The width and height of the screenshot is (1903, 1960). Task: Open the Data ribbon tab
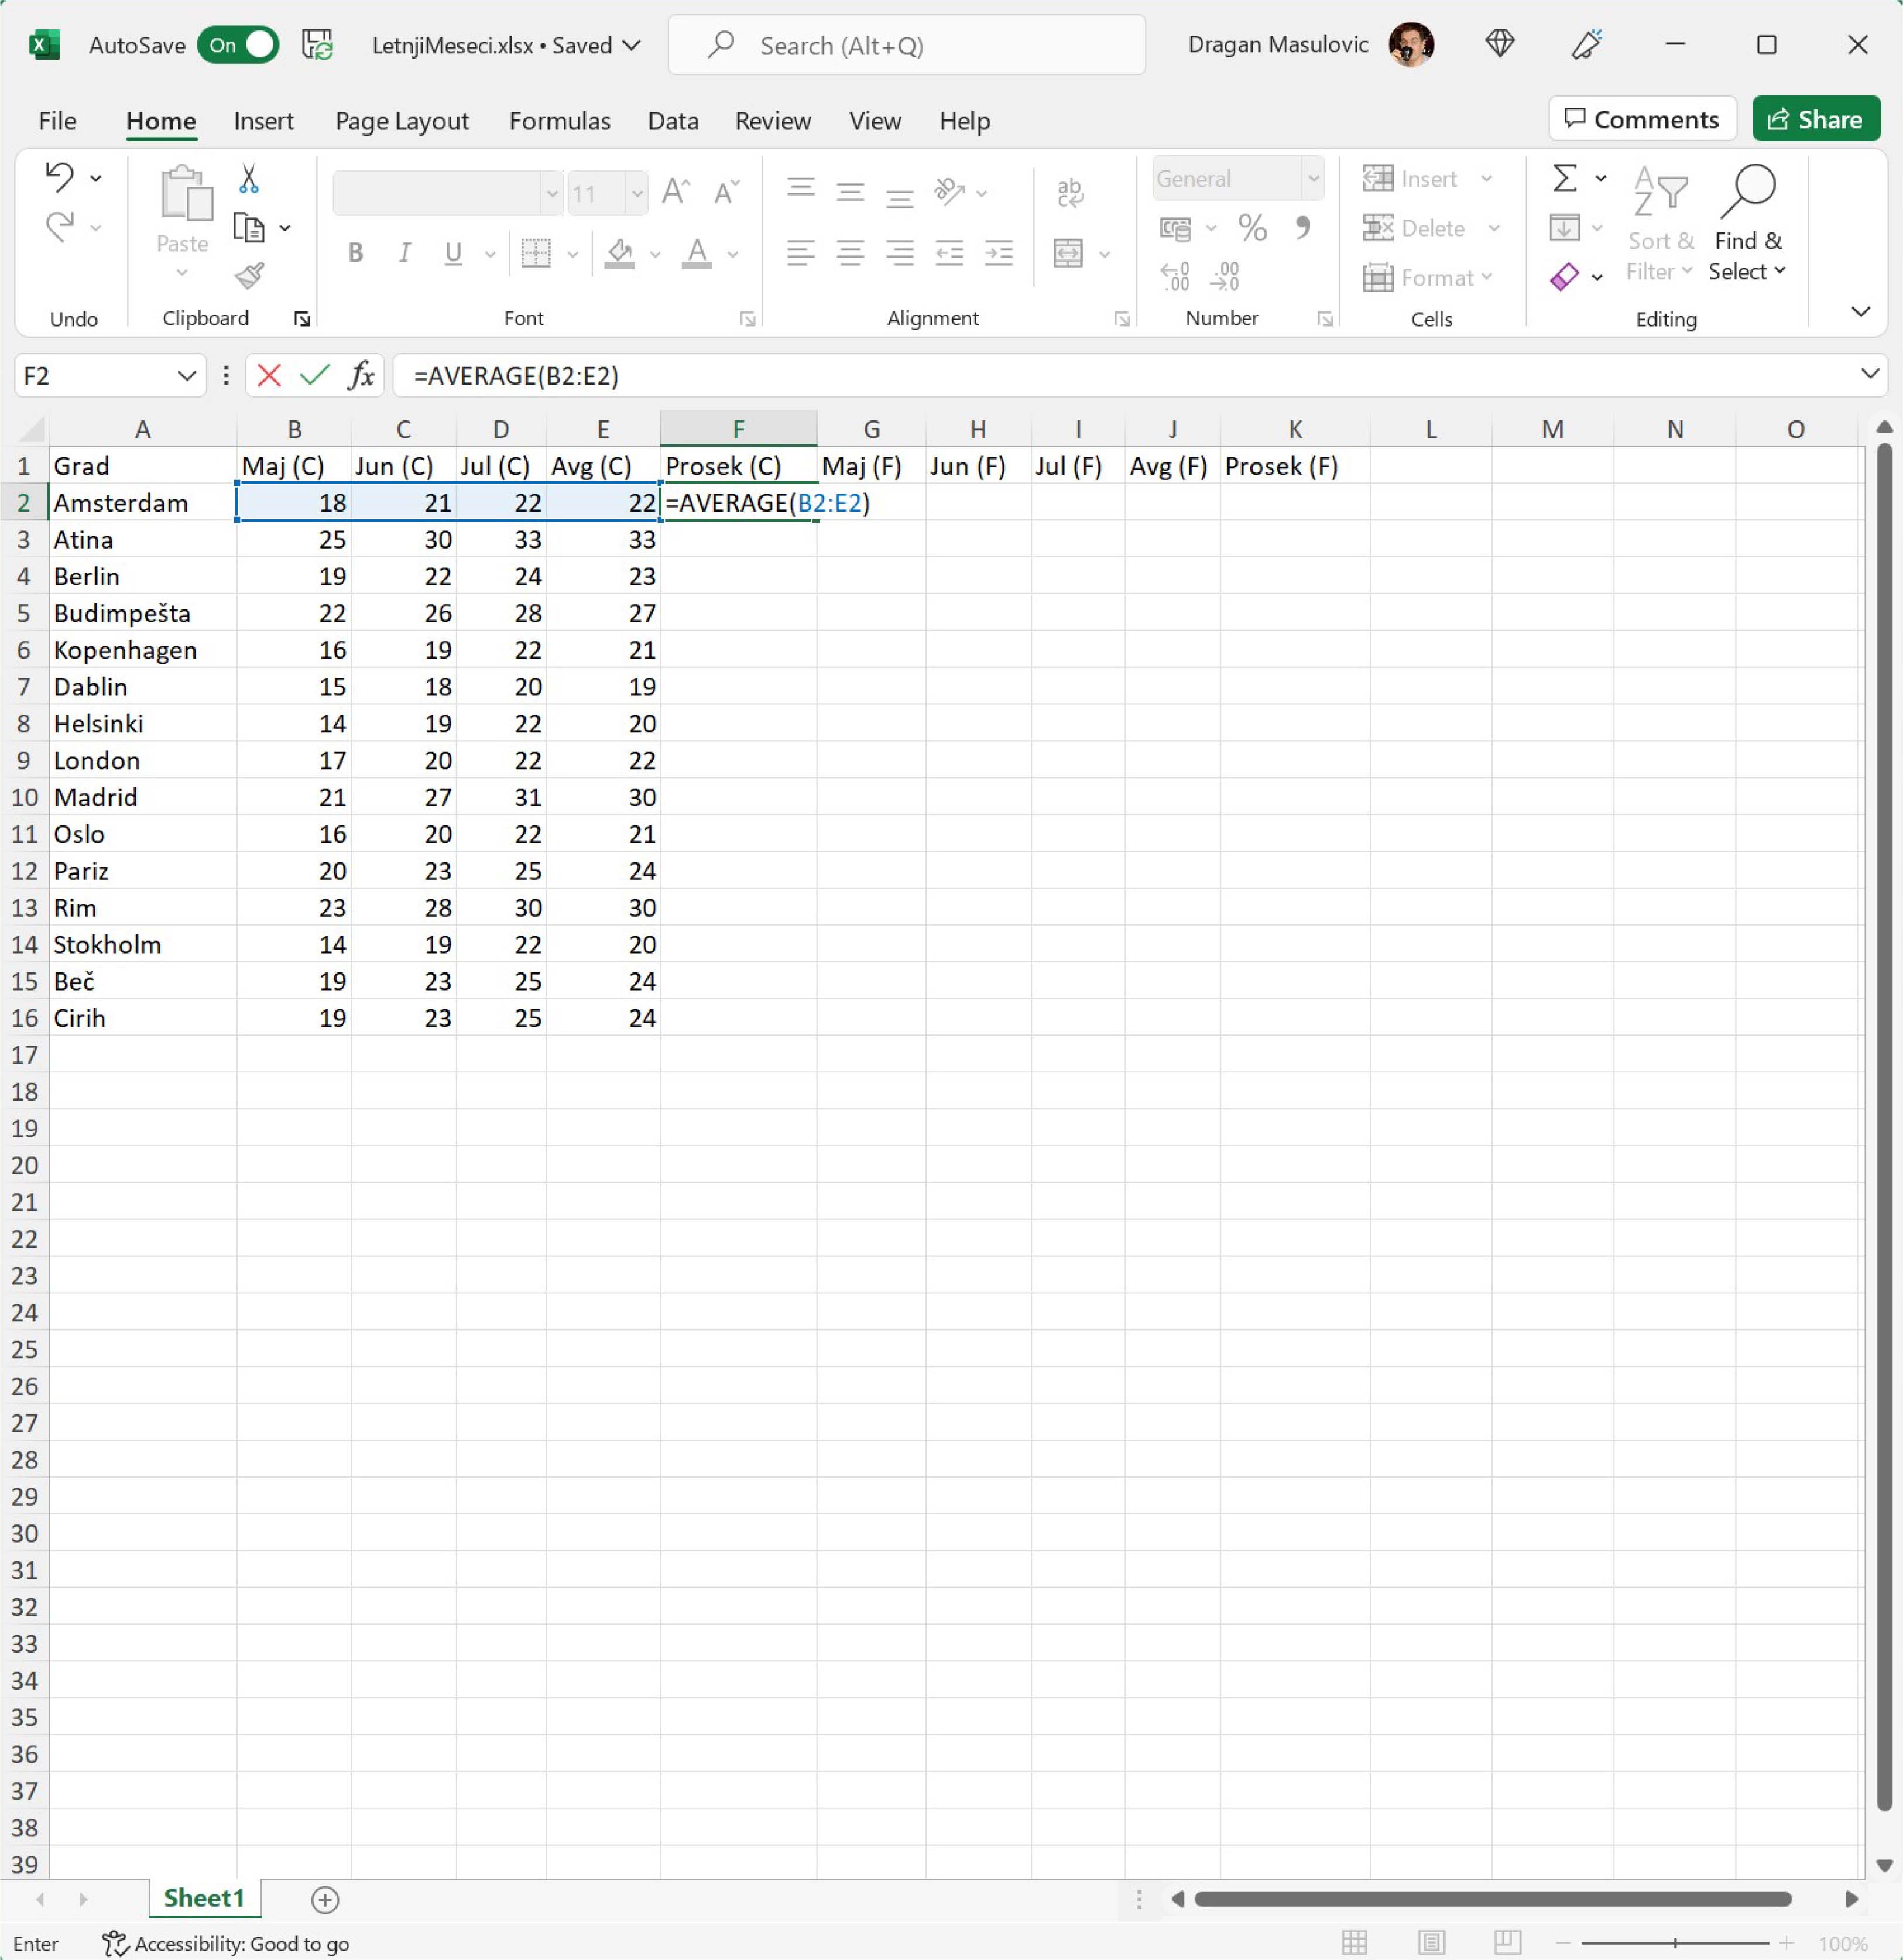[672, 121]
